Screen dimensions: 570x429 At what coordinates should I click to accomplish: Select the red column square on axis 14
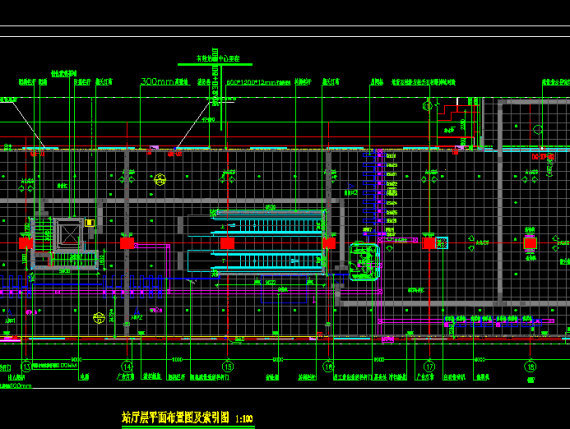(127, 243)
